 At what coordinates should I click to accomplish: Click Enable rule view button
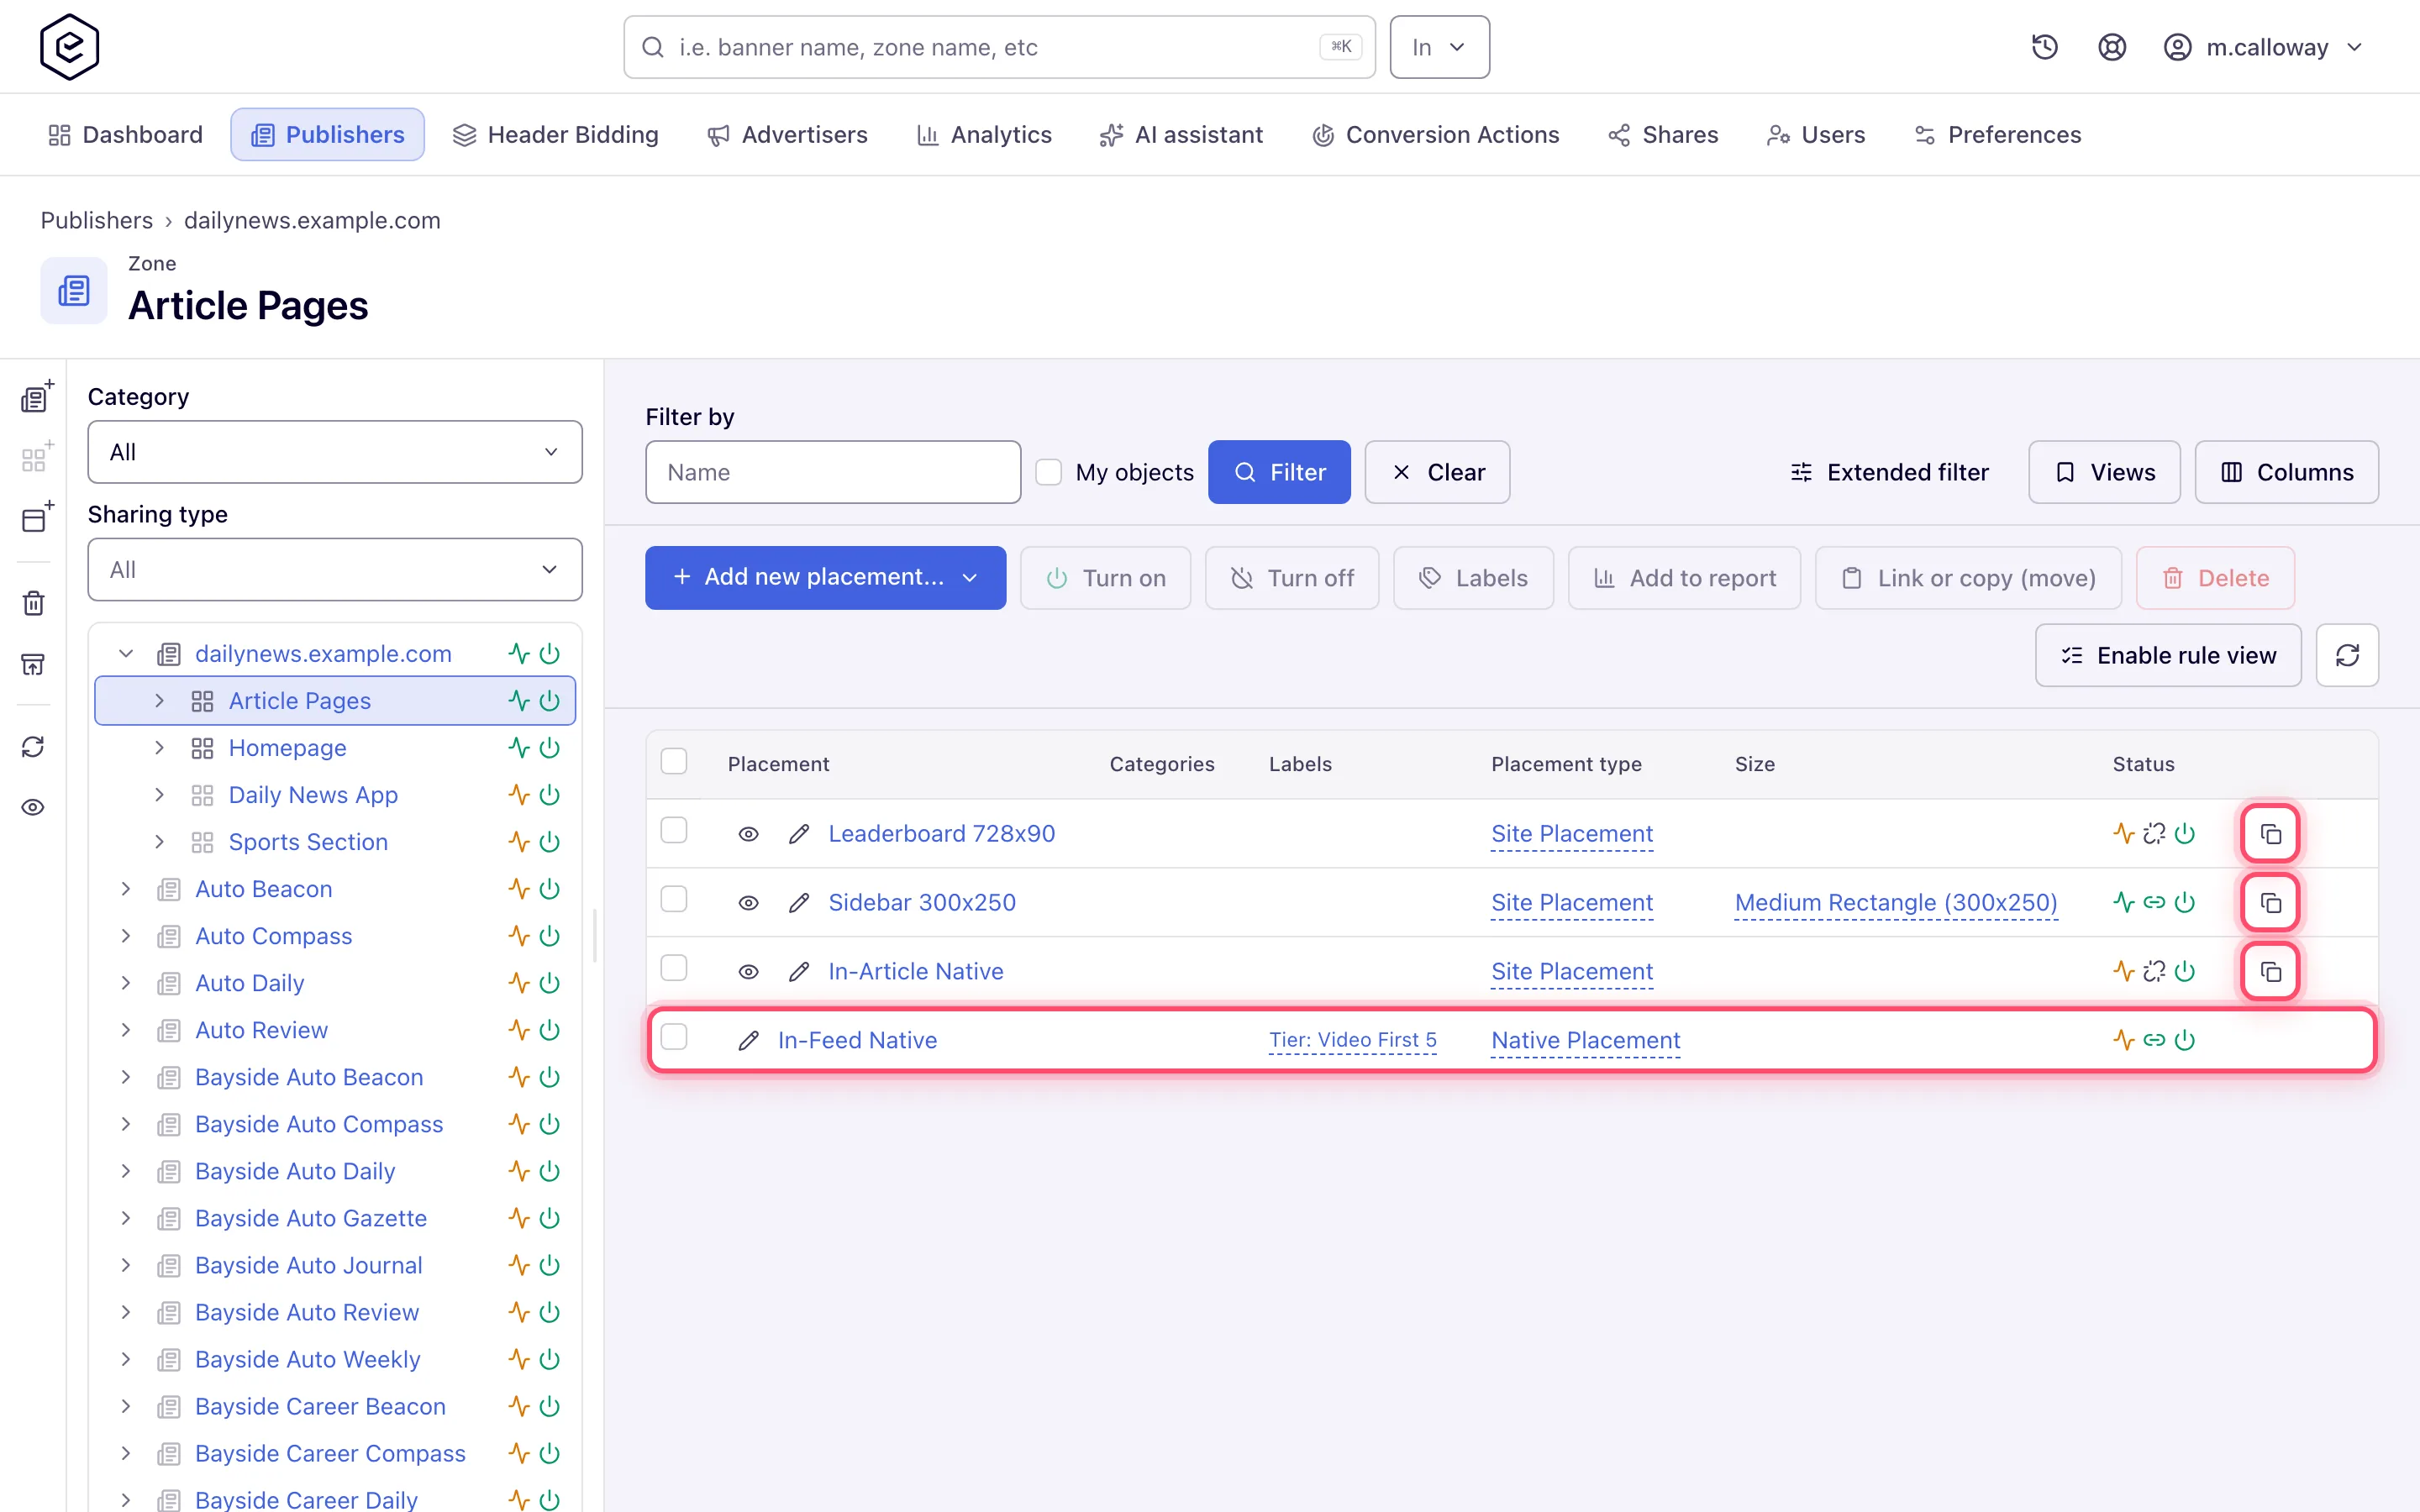pos(2168,655)
